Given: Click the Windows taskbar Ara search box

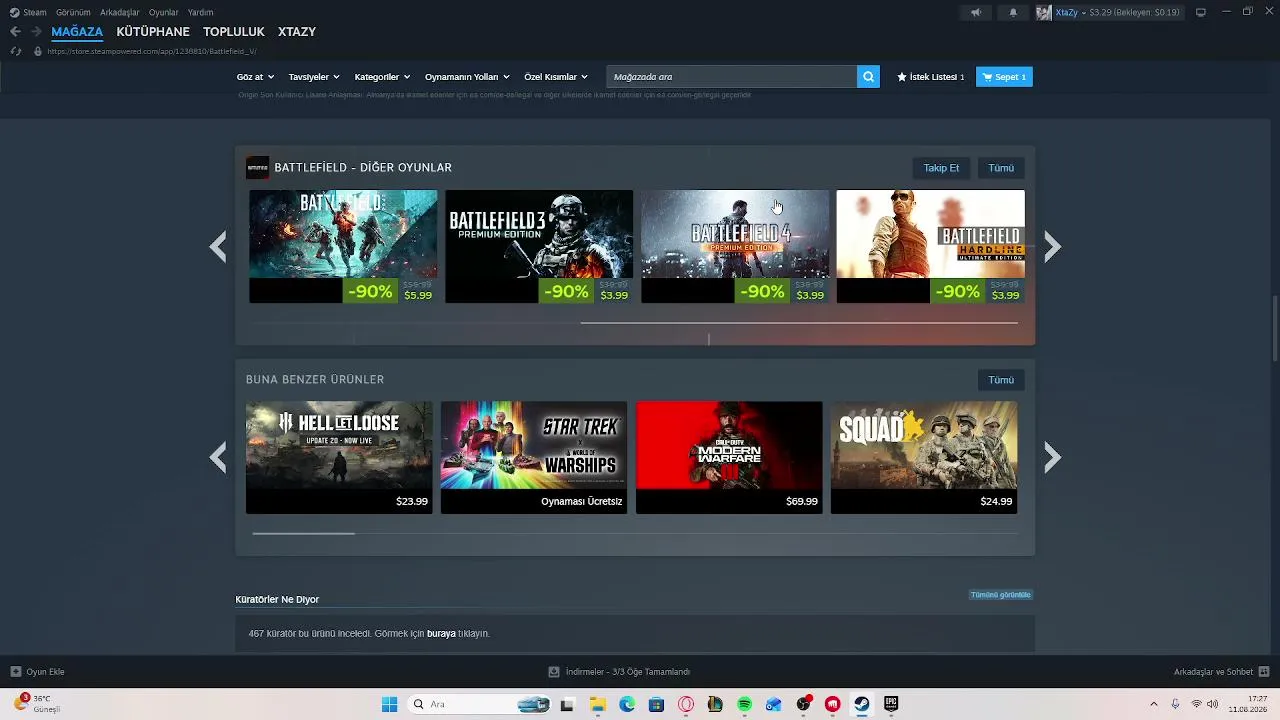Looking at the screenshot, I should click(x=481, y=704).
